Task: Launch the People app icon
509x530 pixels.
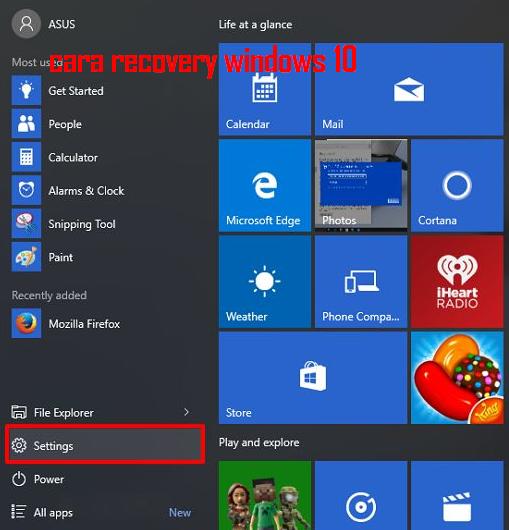Action: click(26, 123)
